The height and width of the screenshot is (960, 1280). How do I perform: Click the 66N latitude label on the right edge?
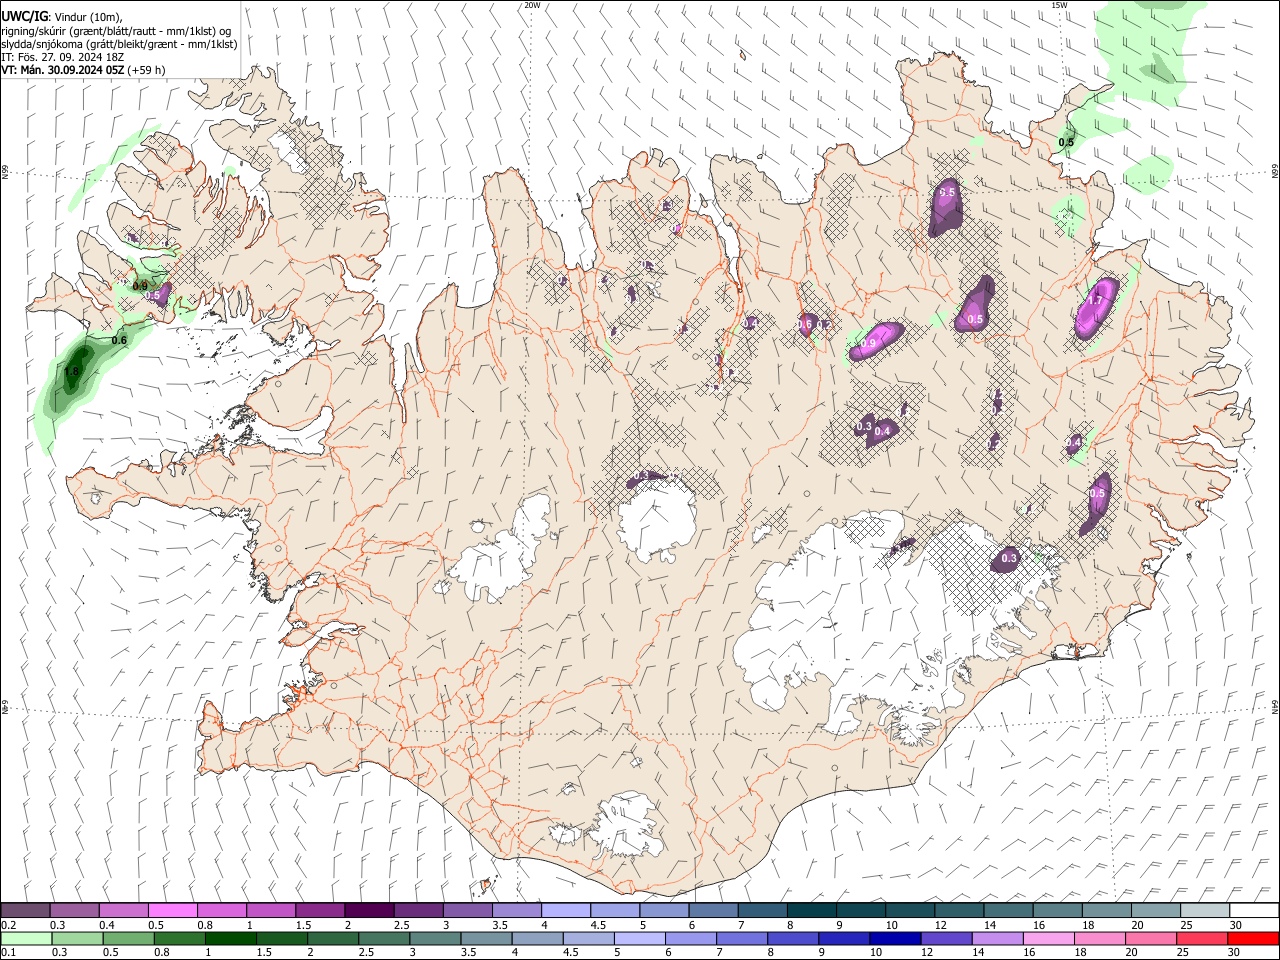(x=1275, y=172)
